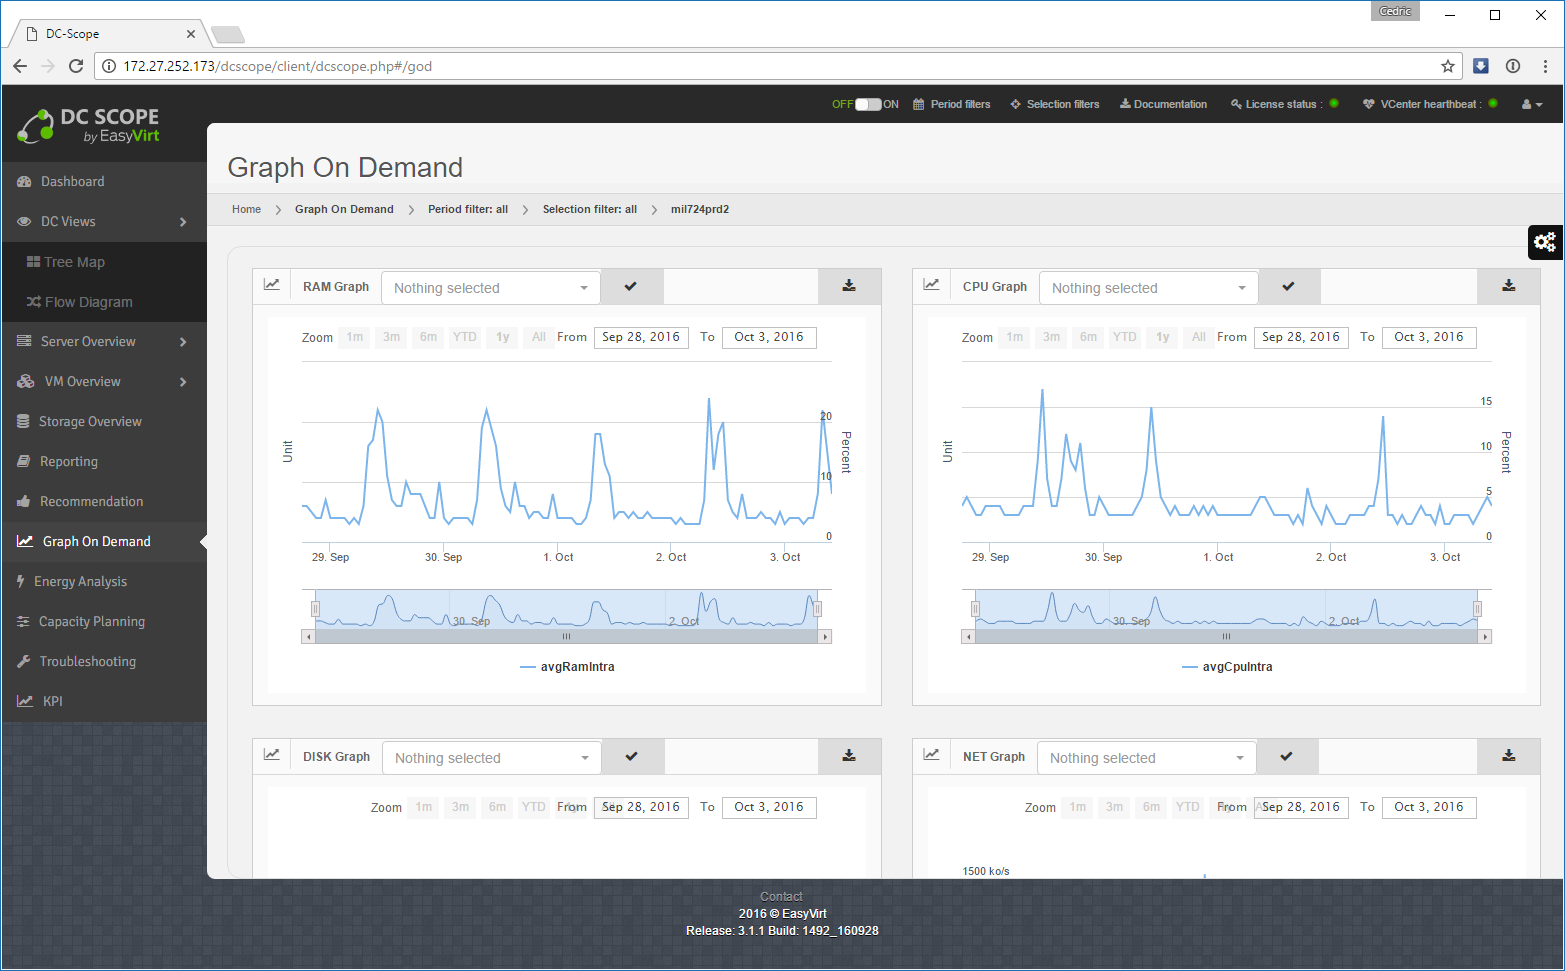
Task: Toggle the OFF/ON switch in header
Action: [867, 104]
